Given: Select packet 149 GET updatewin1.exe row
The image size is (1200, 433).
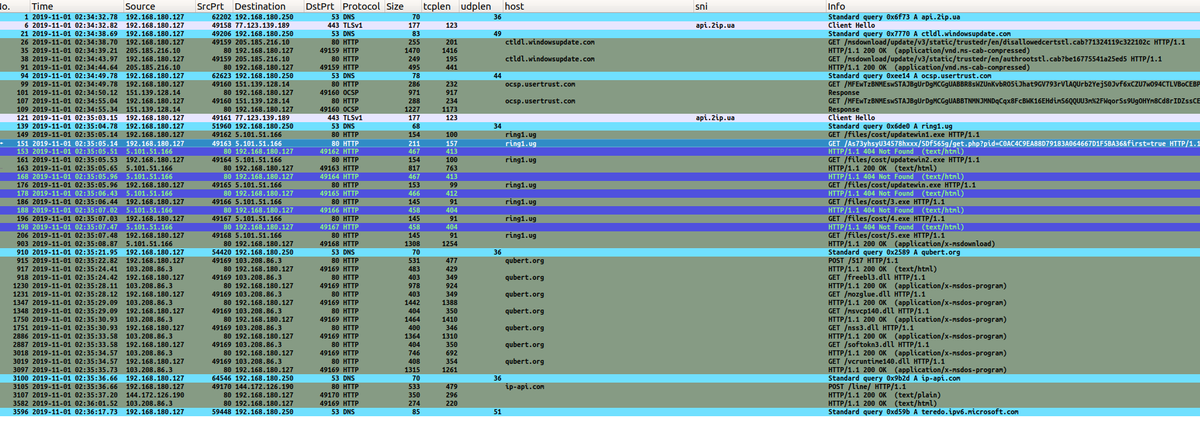Looking at the screenshot, I should pyautogui.click(x=600, y=133).
